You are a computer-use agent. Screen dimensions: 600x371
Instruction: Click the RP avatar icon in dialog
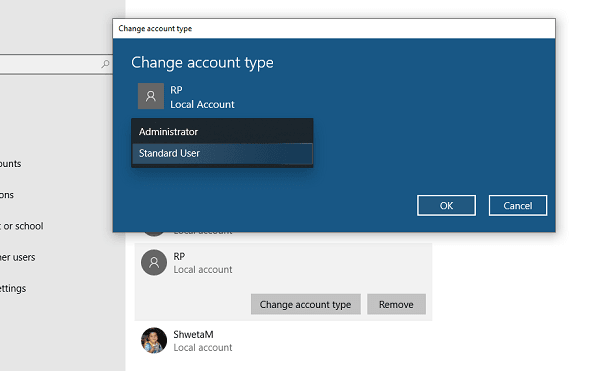tap(151, 96)
